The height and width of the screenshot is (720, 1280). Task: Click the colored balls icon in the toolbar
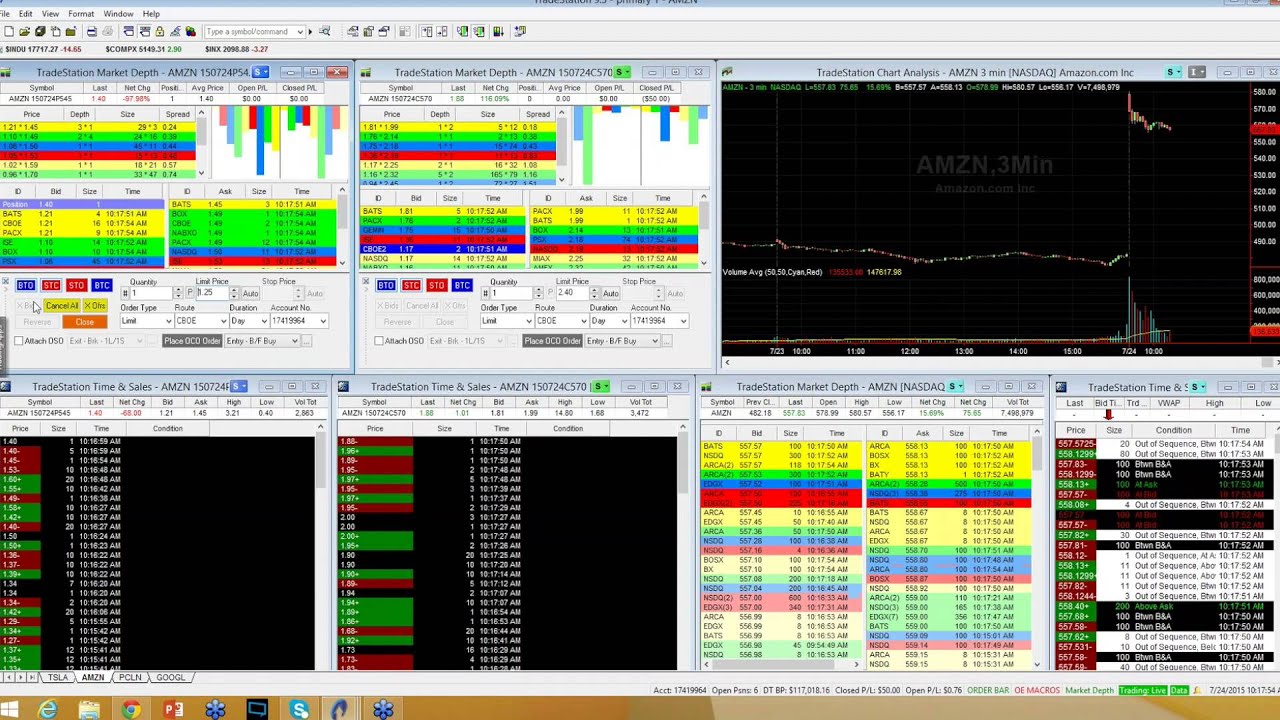tap(190, 32)
